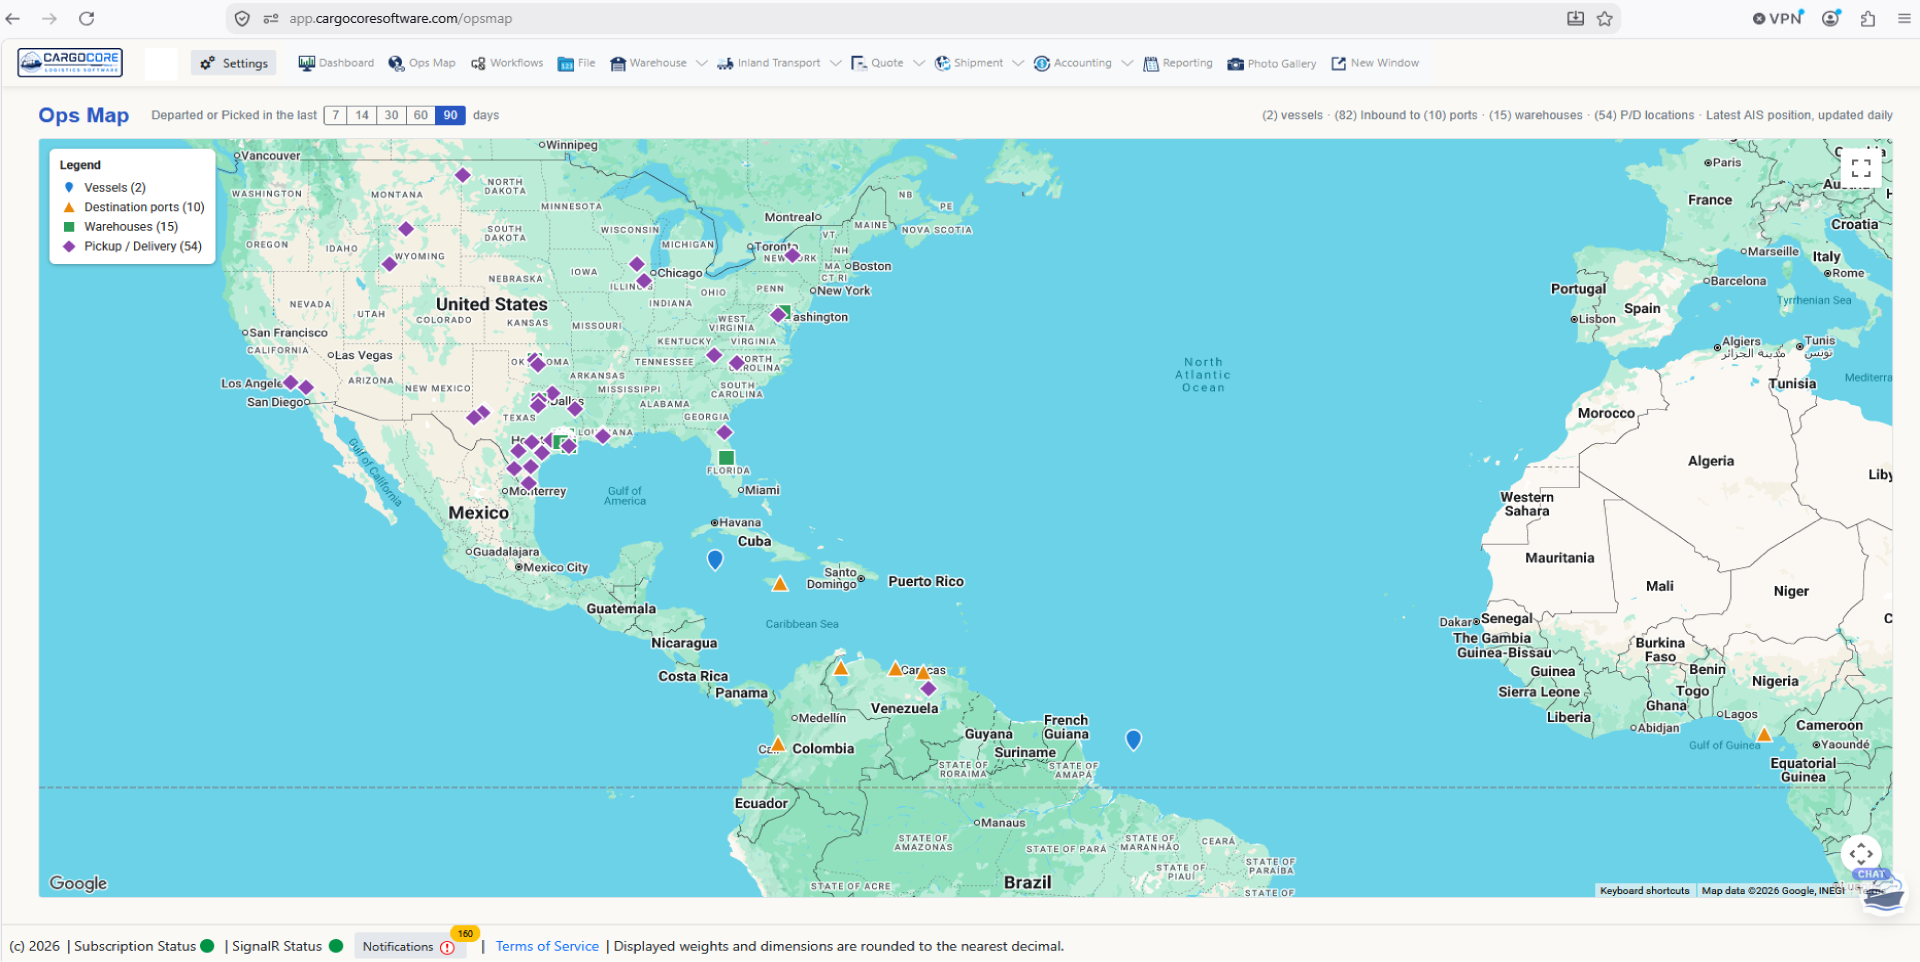1920x962 pixels.
Task: Click the Google logo on map
Action: pos(78,883)
